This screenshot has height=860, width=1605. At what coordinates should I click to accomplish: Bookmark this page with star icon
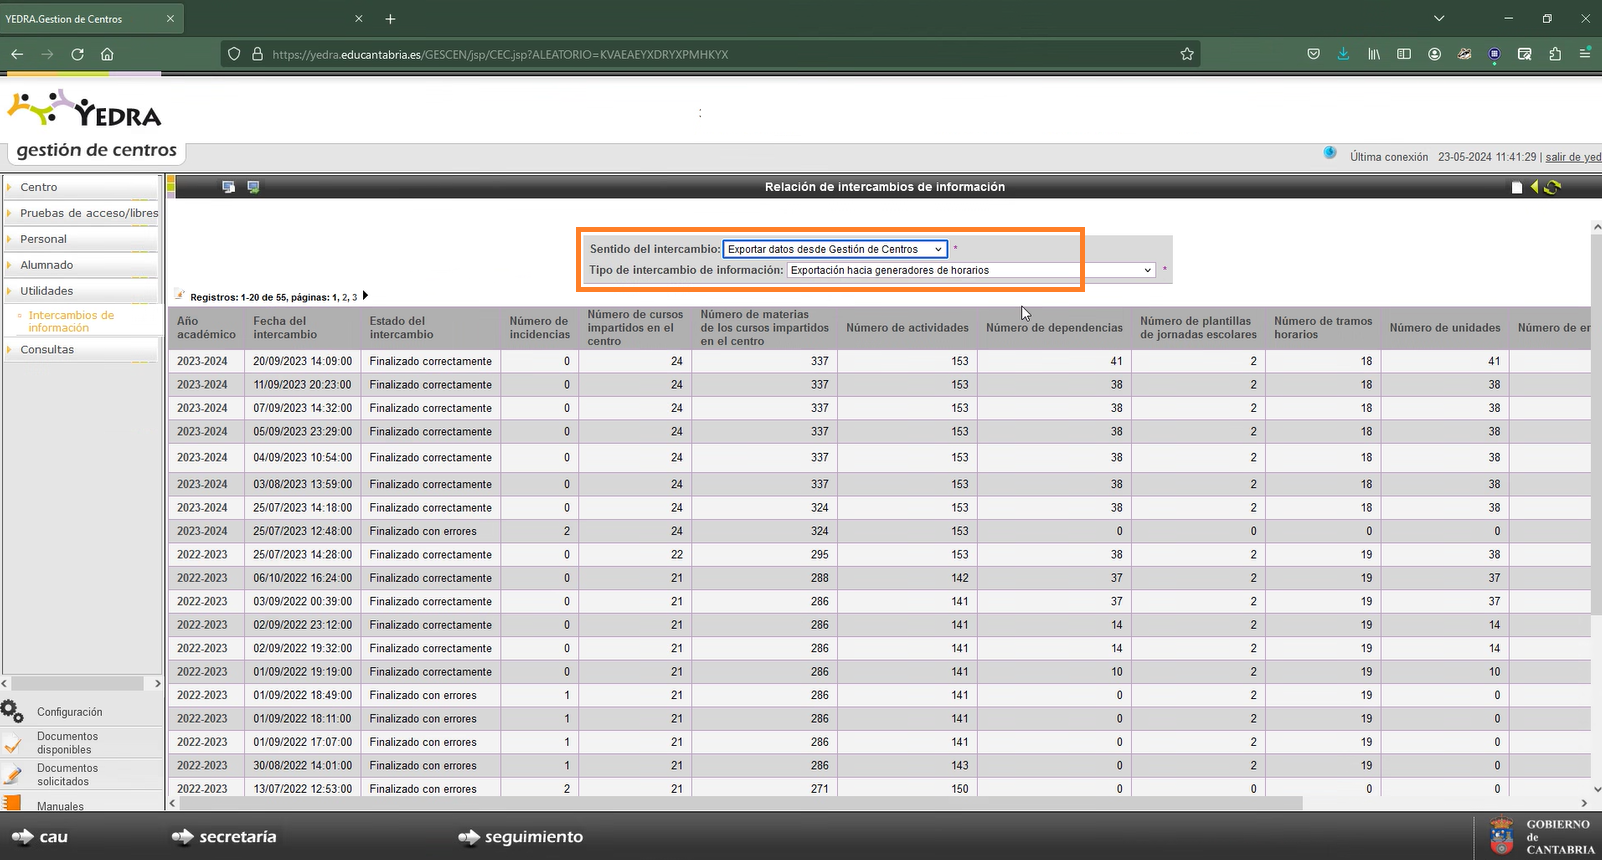pos(1187,54)
